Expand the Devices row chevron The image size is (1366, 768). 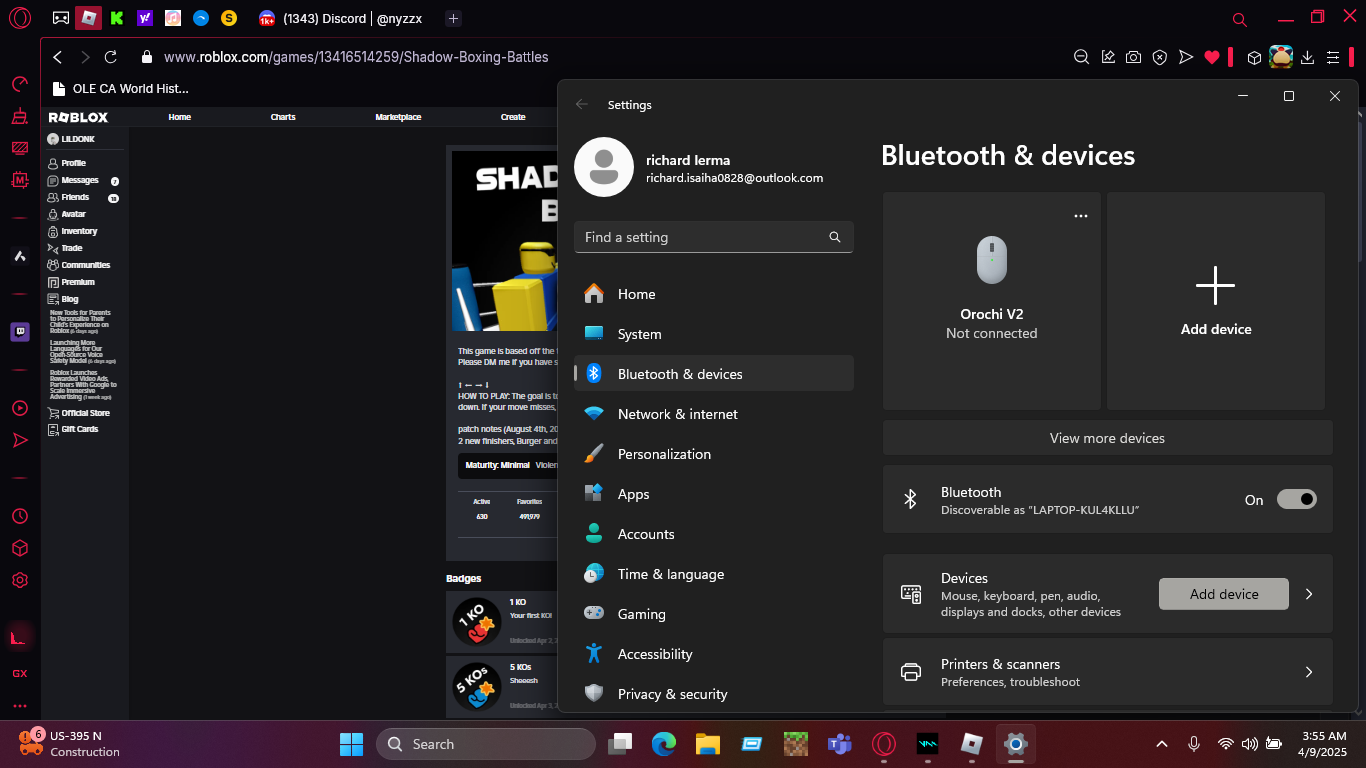pyautogui.click(x=1309, y=594)
